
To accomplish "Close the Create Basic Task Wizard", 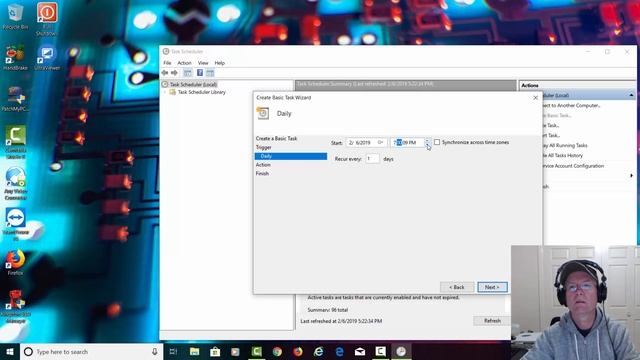I will click(536, 98).
